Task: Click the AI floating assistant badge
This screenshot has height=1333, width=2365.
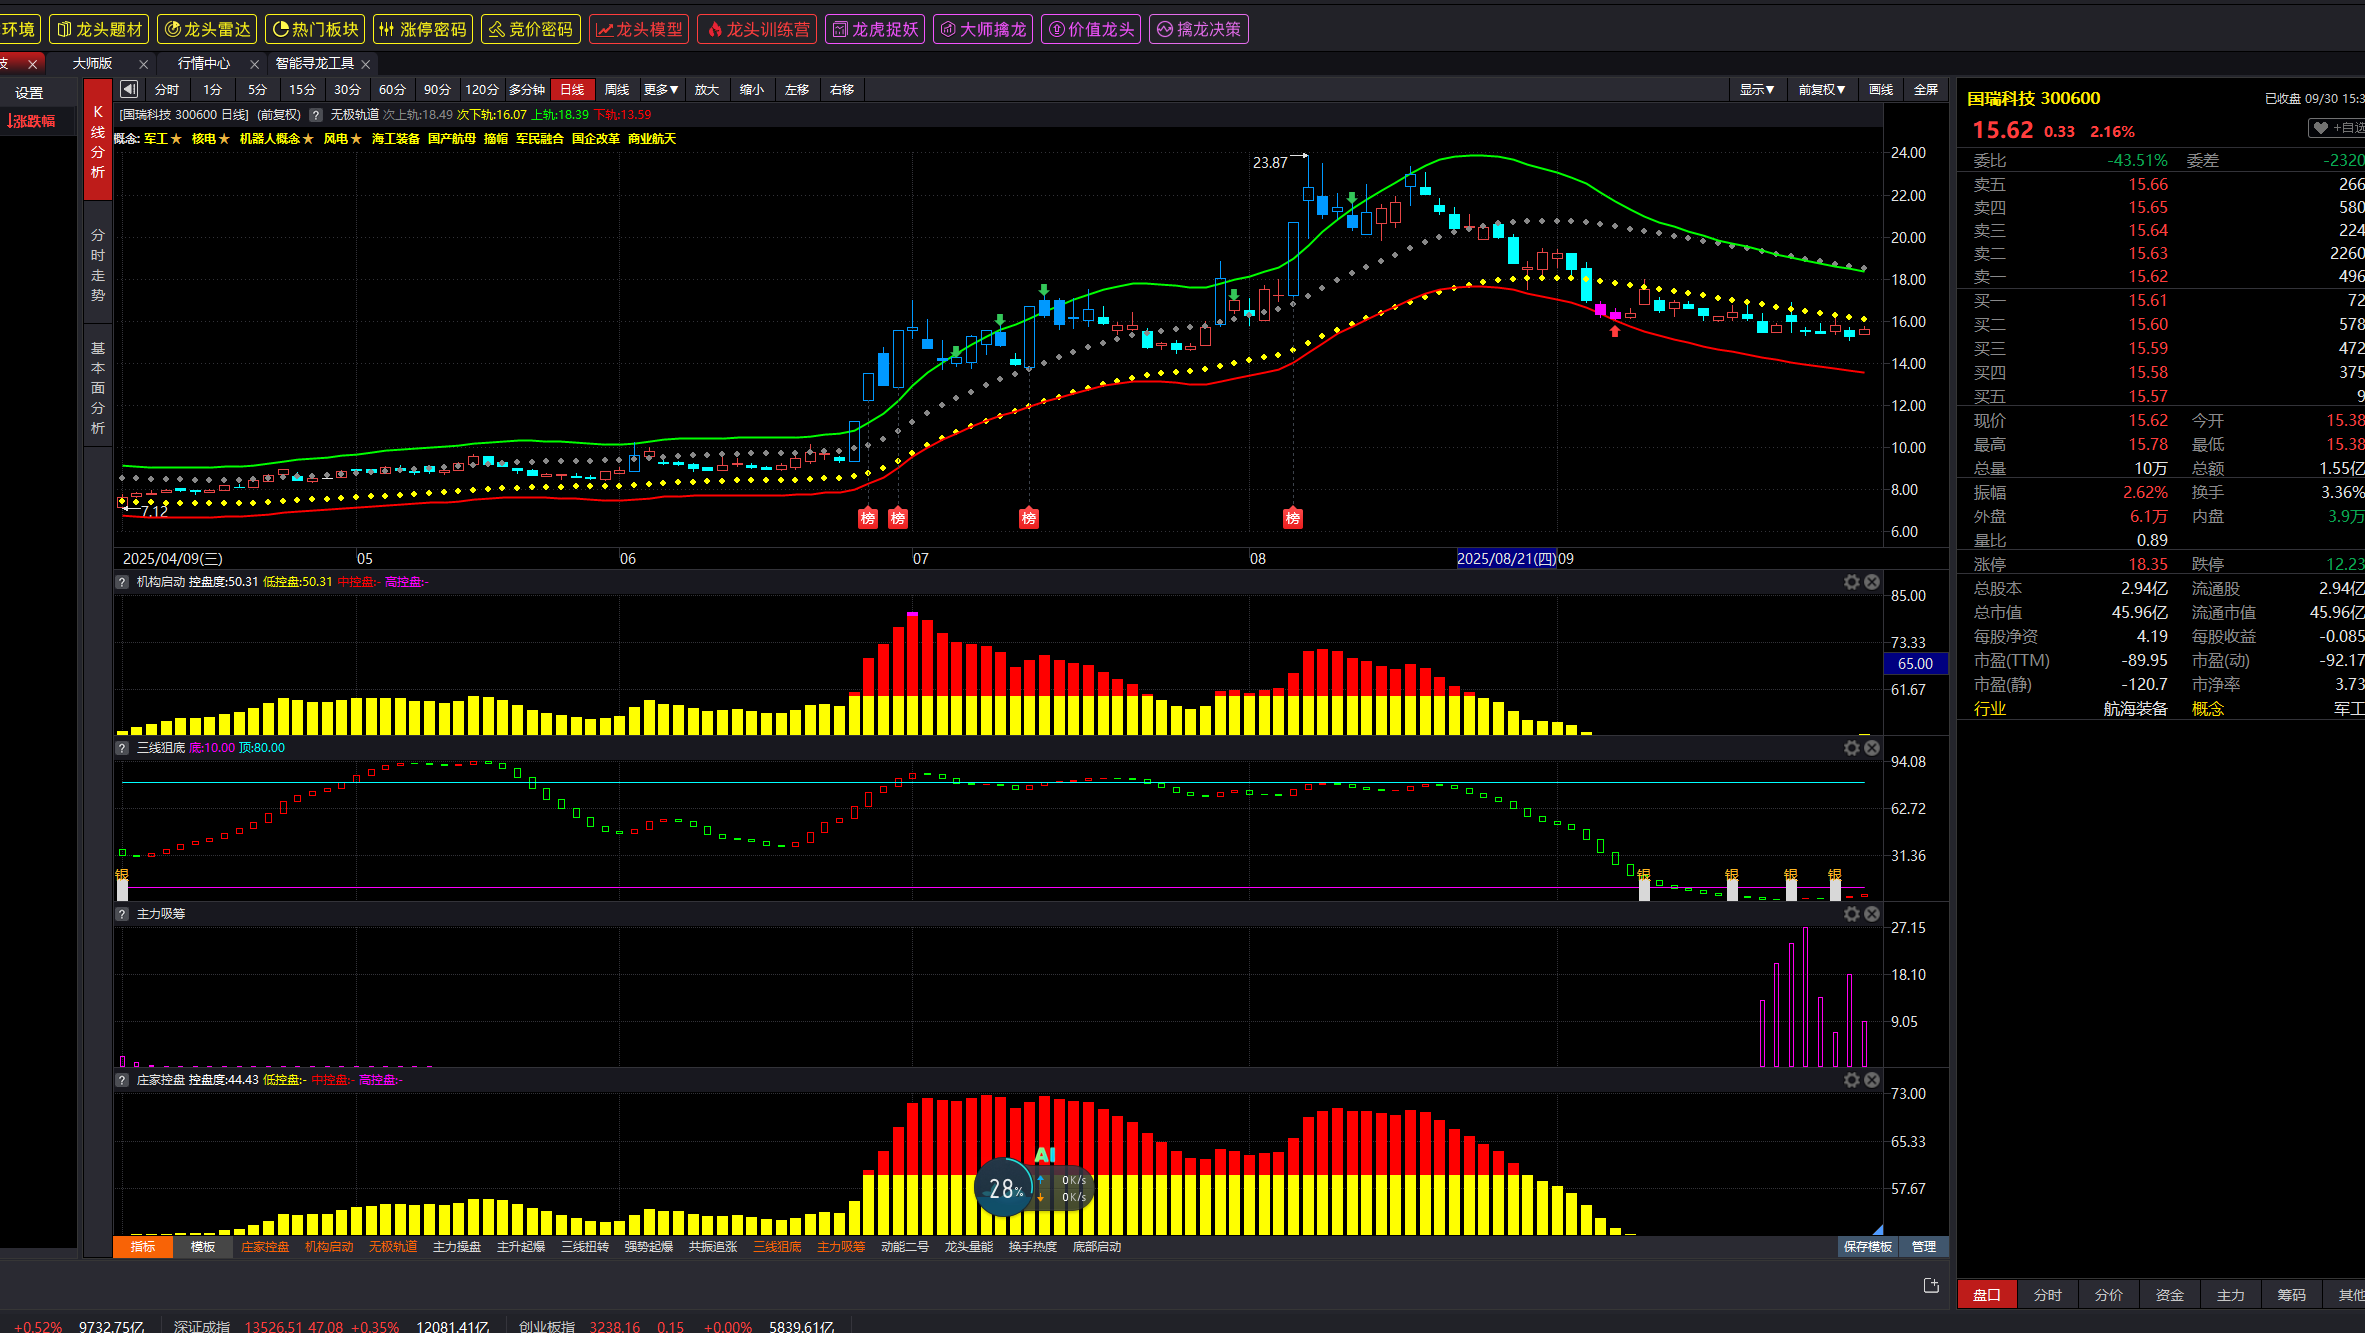Action: coord(1044,1155)
